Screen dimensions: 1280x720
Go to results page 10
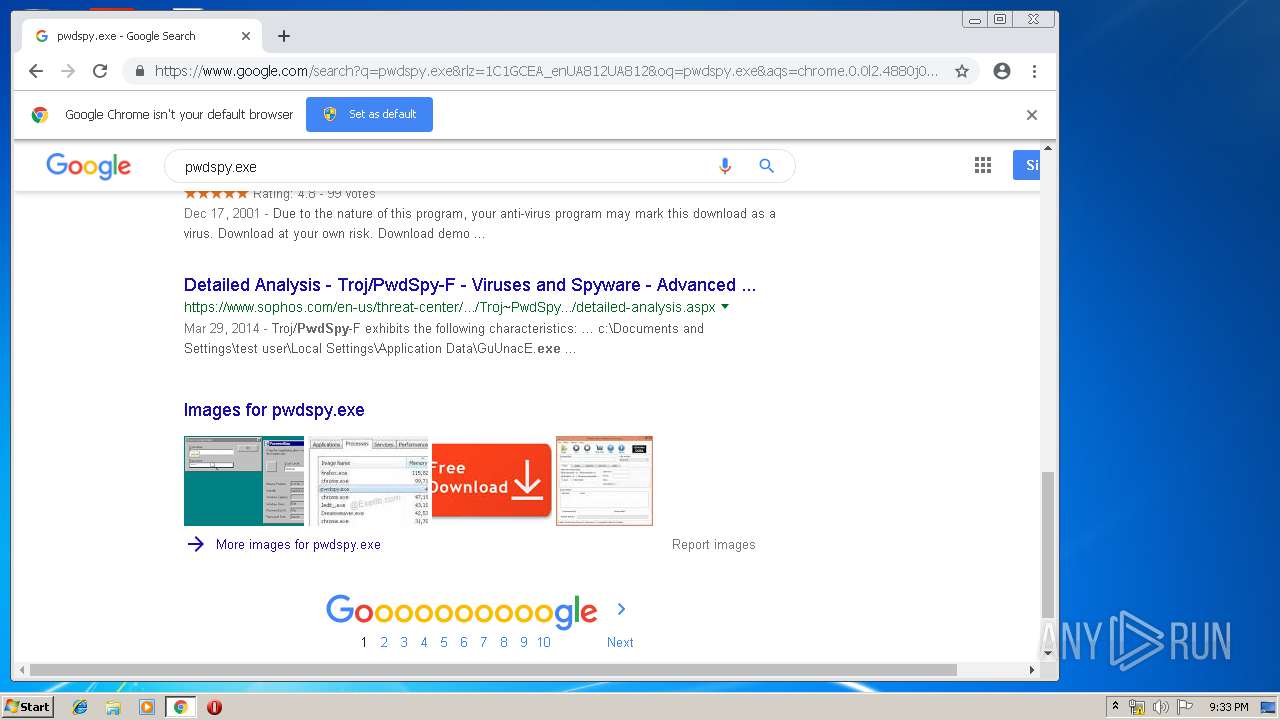(x=544, y=642)
